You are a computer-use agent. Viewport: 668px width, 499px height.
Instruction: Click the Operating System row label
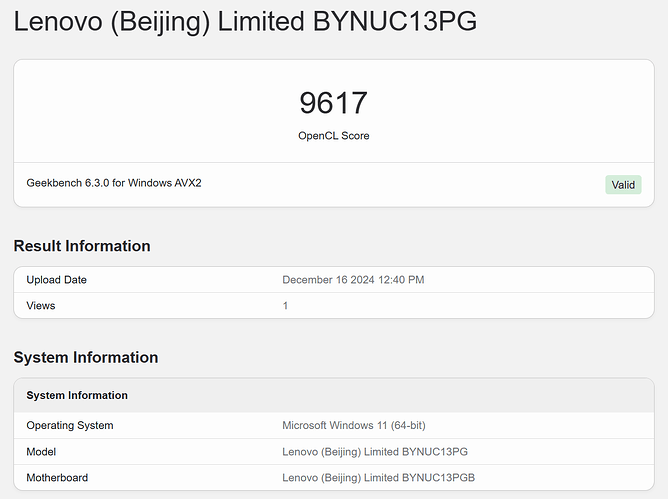tap(70, 426)
